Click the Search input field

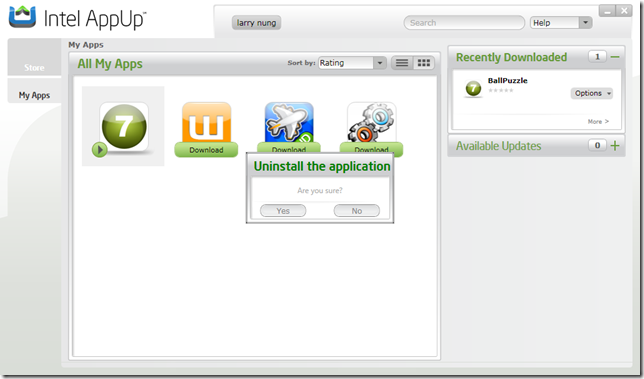pyautogui.click(x=464, y=23)
